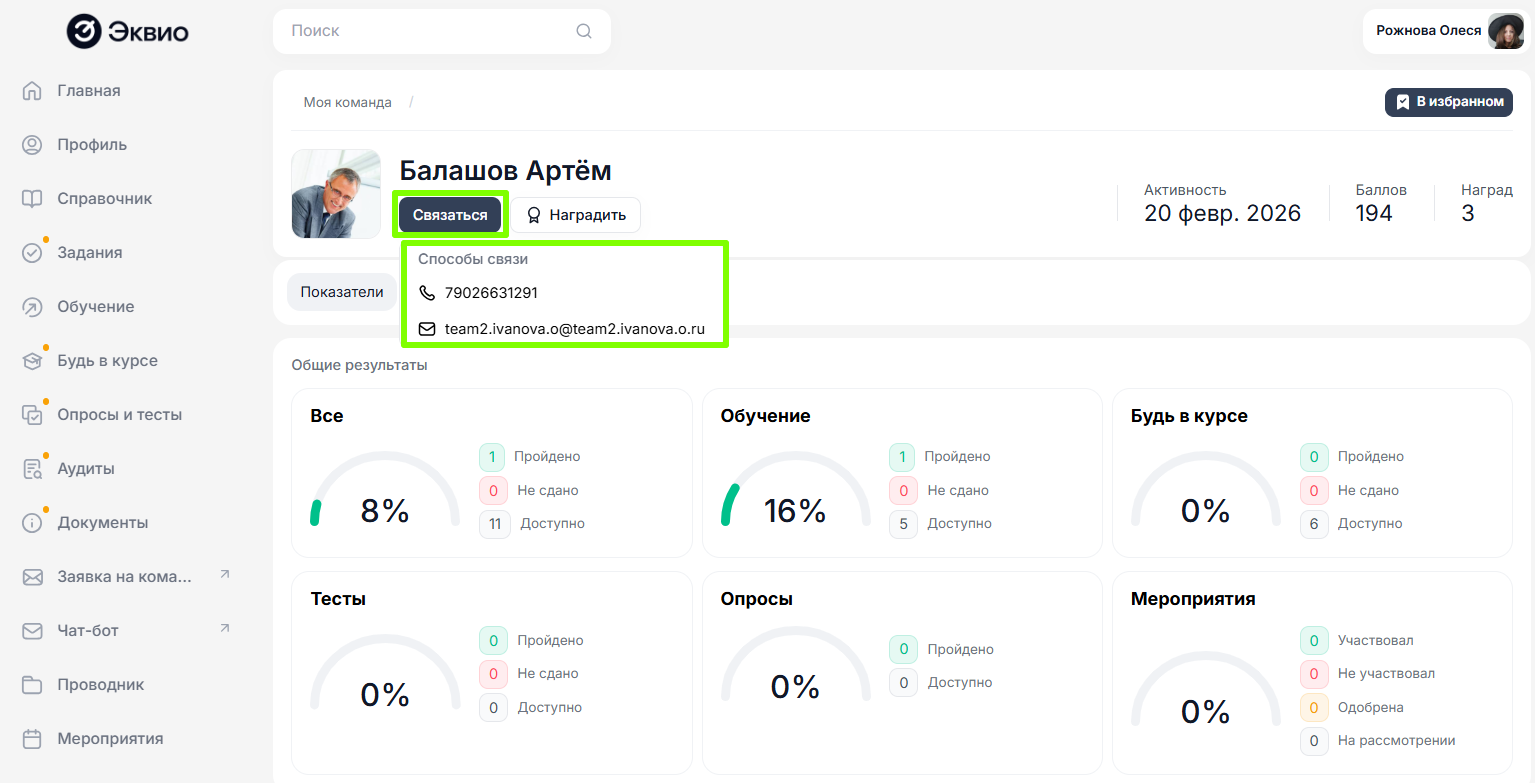Open the Проводник folder icon

pos(32,685)
